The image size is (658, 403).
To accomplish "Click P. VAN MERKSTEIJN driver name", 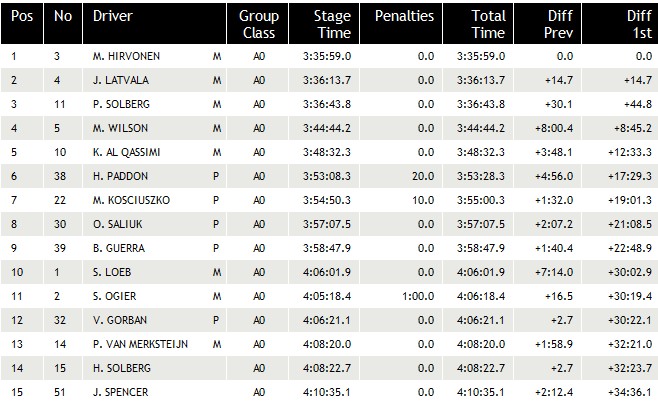I will click(141, 344).
